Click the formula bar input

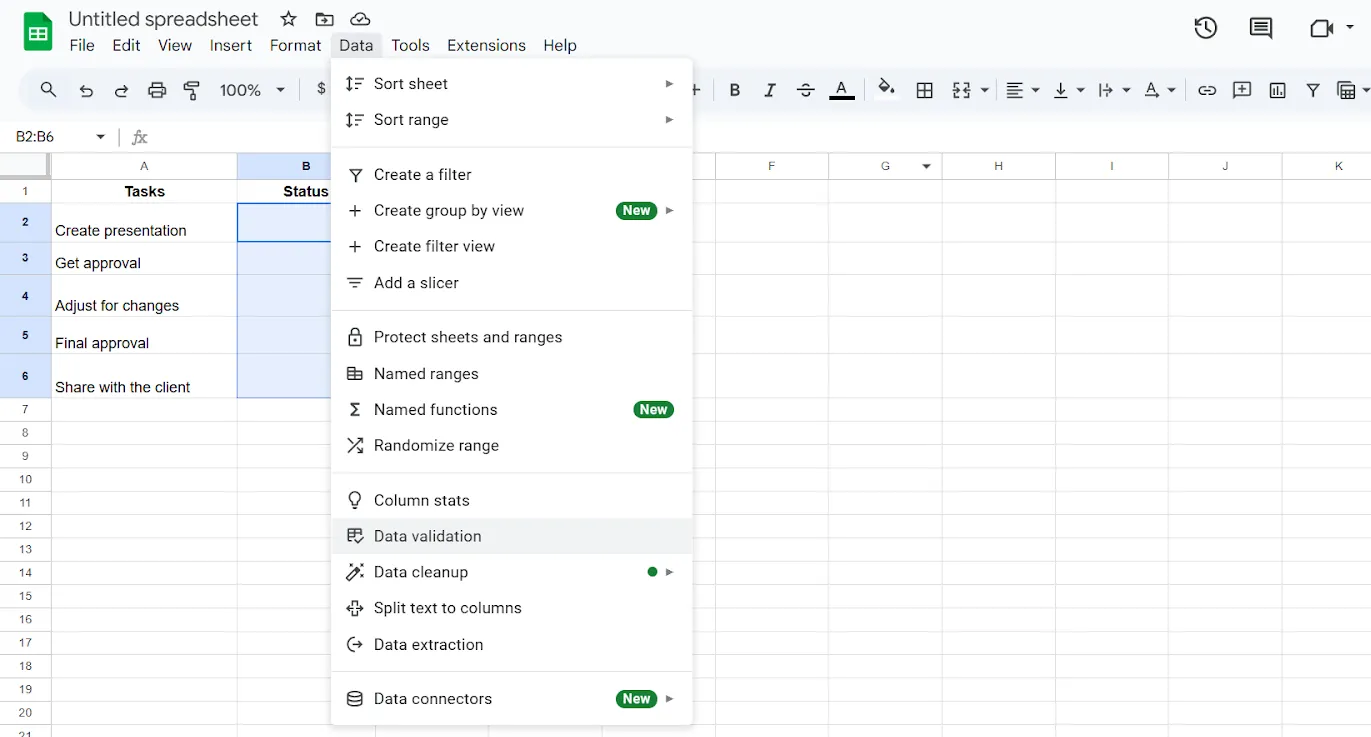pyautogui.click(x=760, y=137)
